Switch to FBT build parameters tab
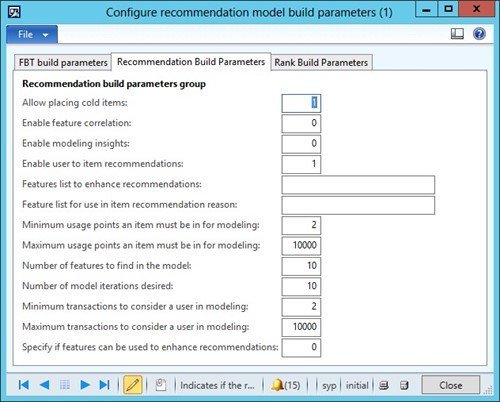 point(63,63)
